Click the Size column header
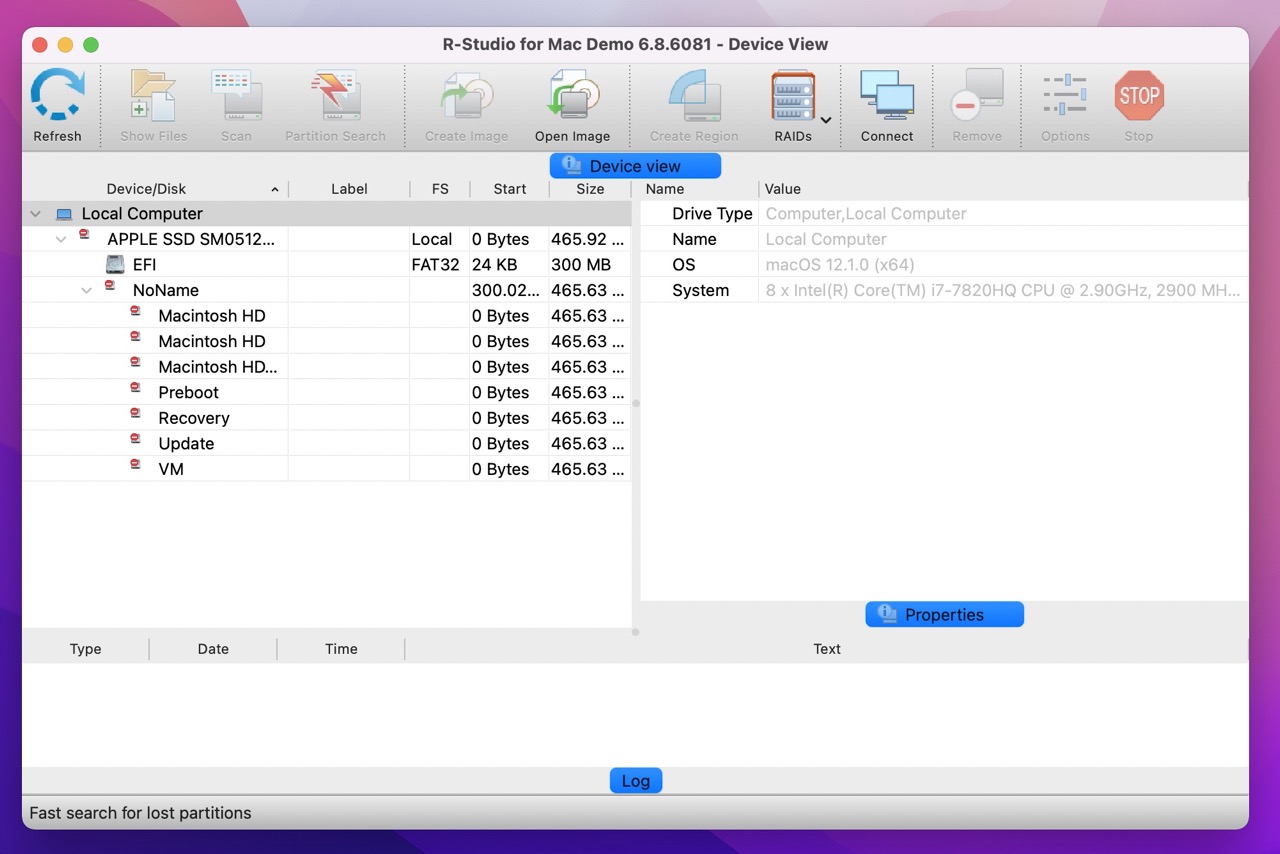The width and height of the screenshot is (1280, 854). (x=590, y=189)
